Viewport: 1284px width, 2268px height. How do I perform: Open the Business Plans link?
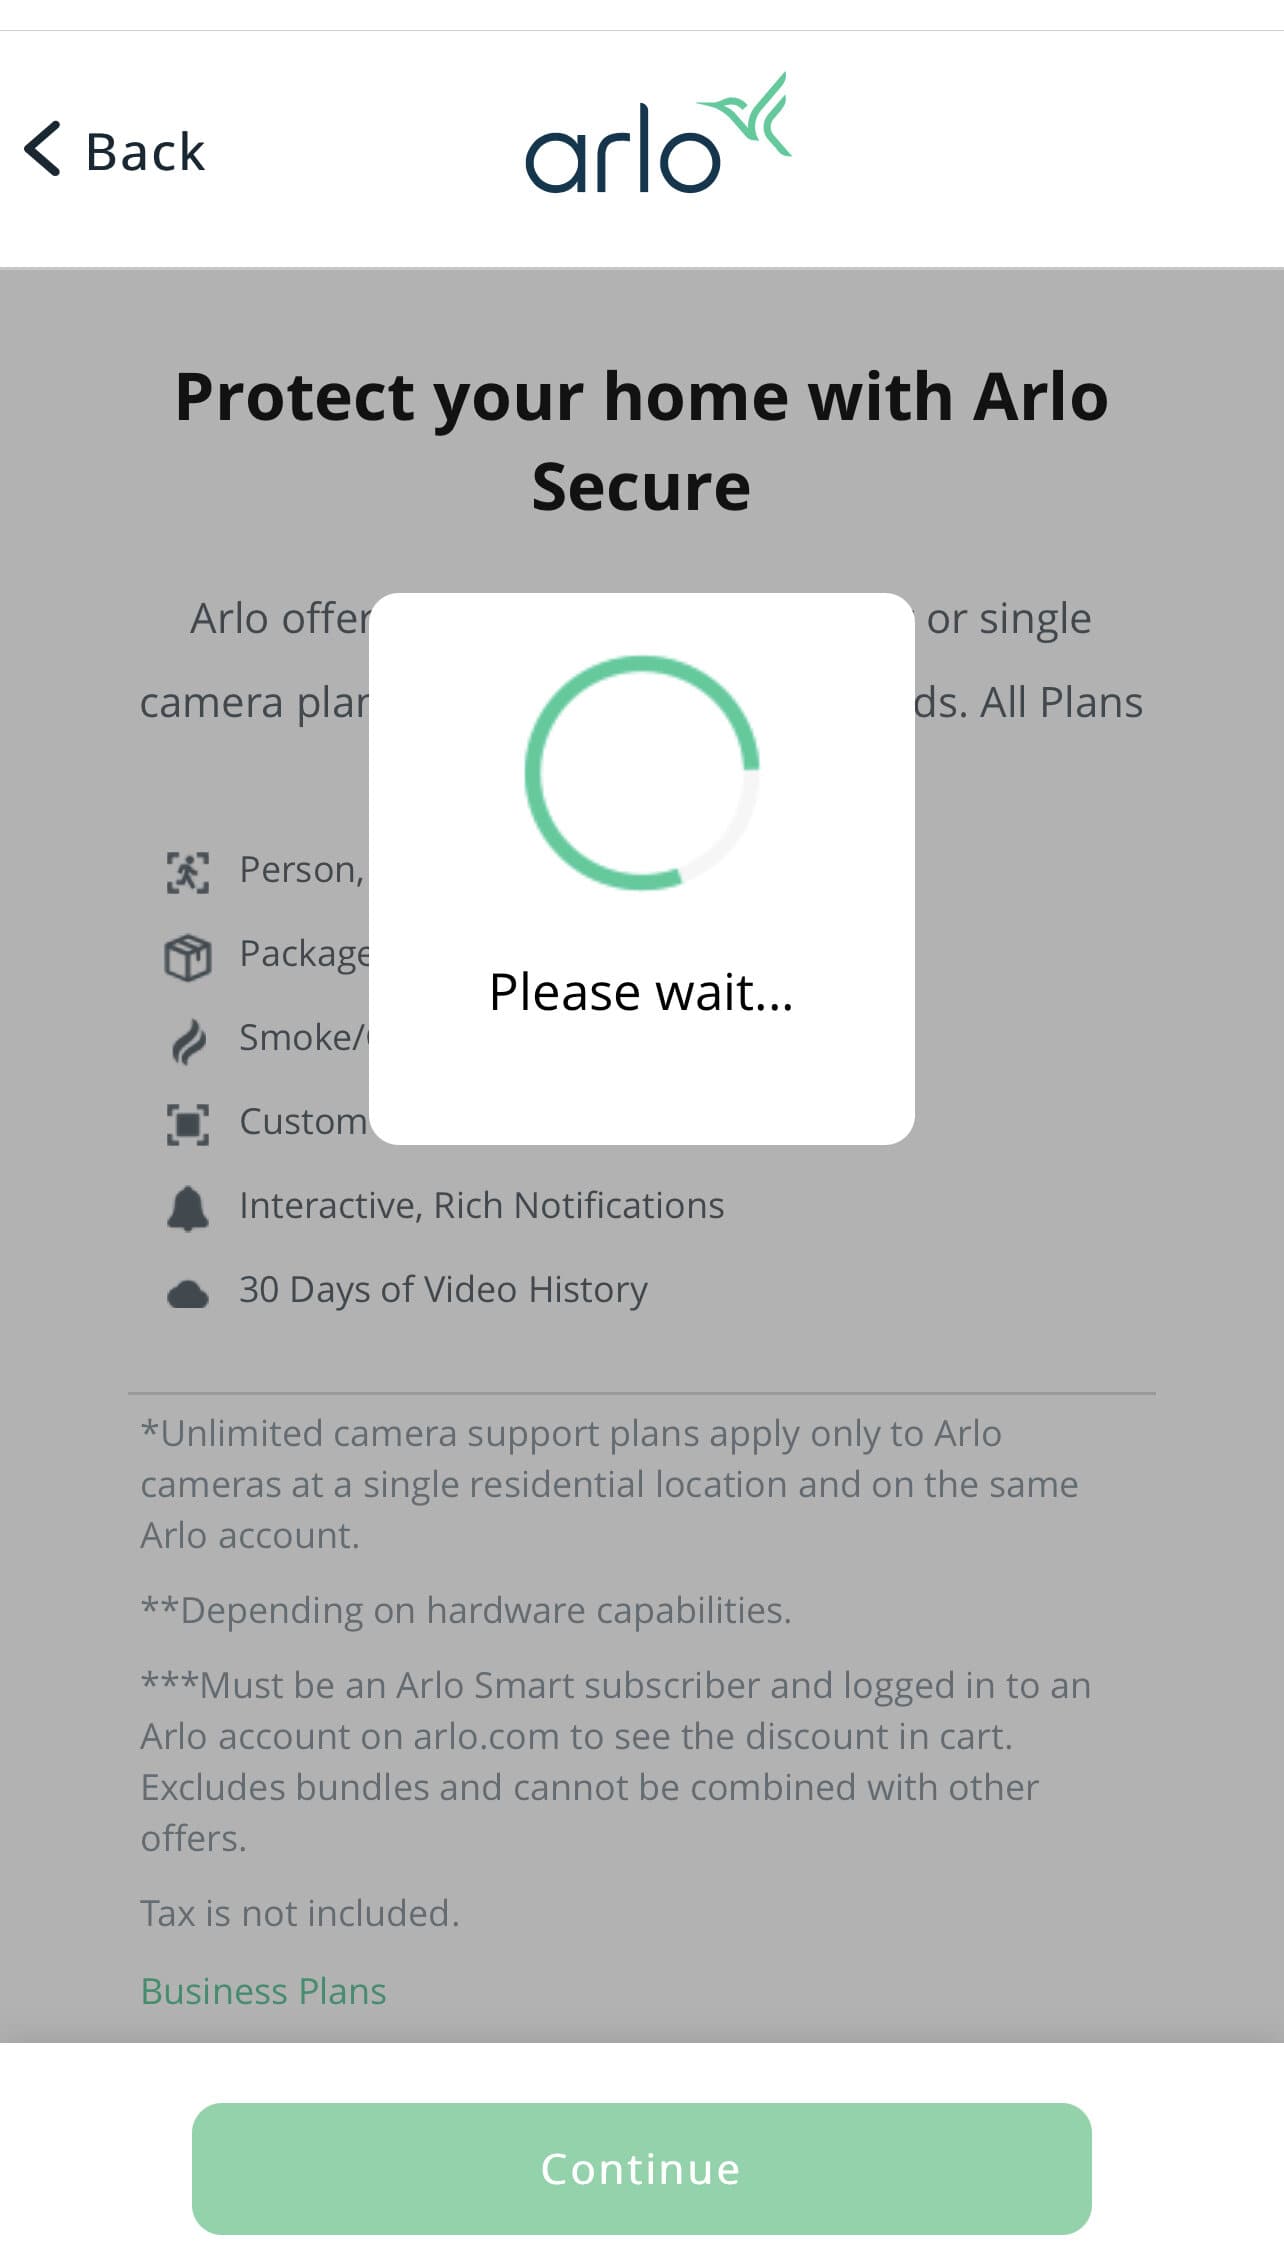[x=263, y=1991]
